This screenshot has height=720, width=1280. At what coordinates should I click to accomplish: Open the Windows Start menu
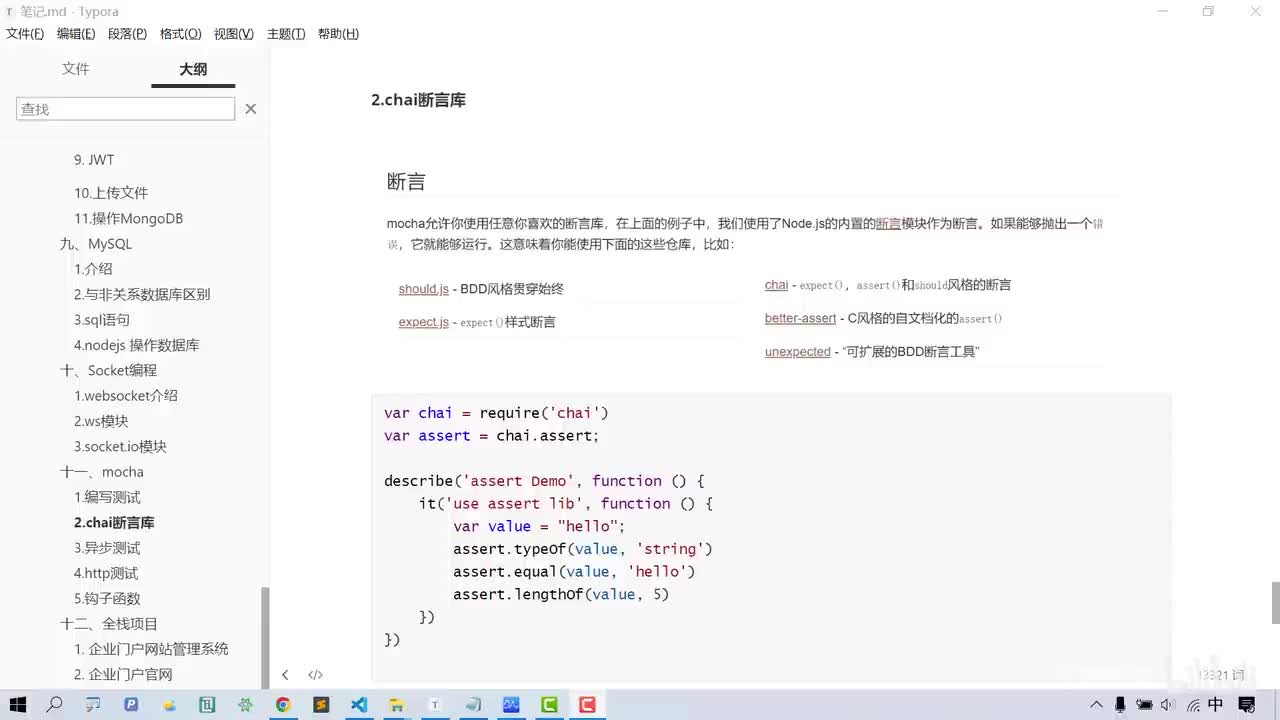[x=17, y=705]
